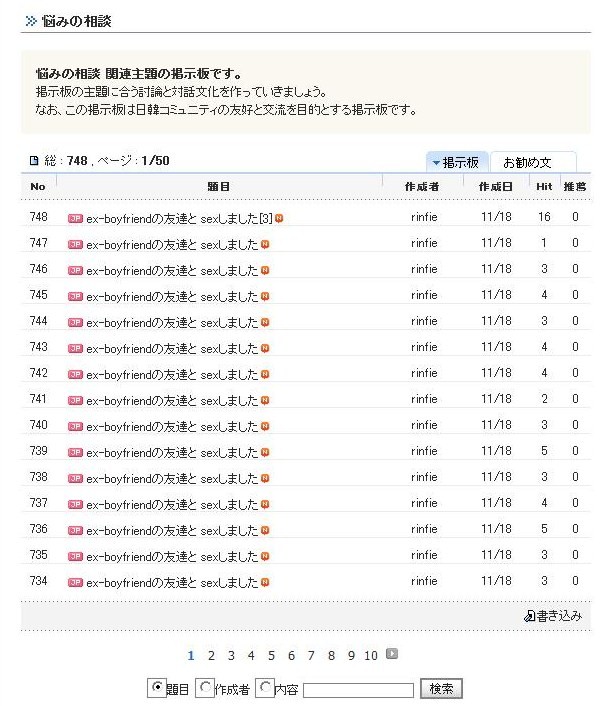
Task: Sort by the Hit column header
Action: (543, 186)
